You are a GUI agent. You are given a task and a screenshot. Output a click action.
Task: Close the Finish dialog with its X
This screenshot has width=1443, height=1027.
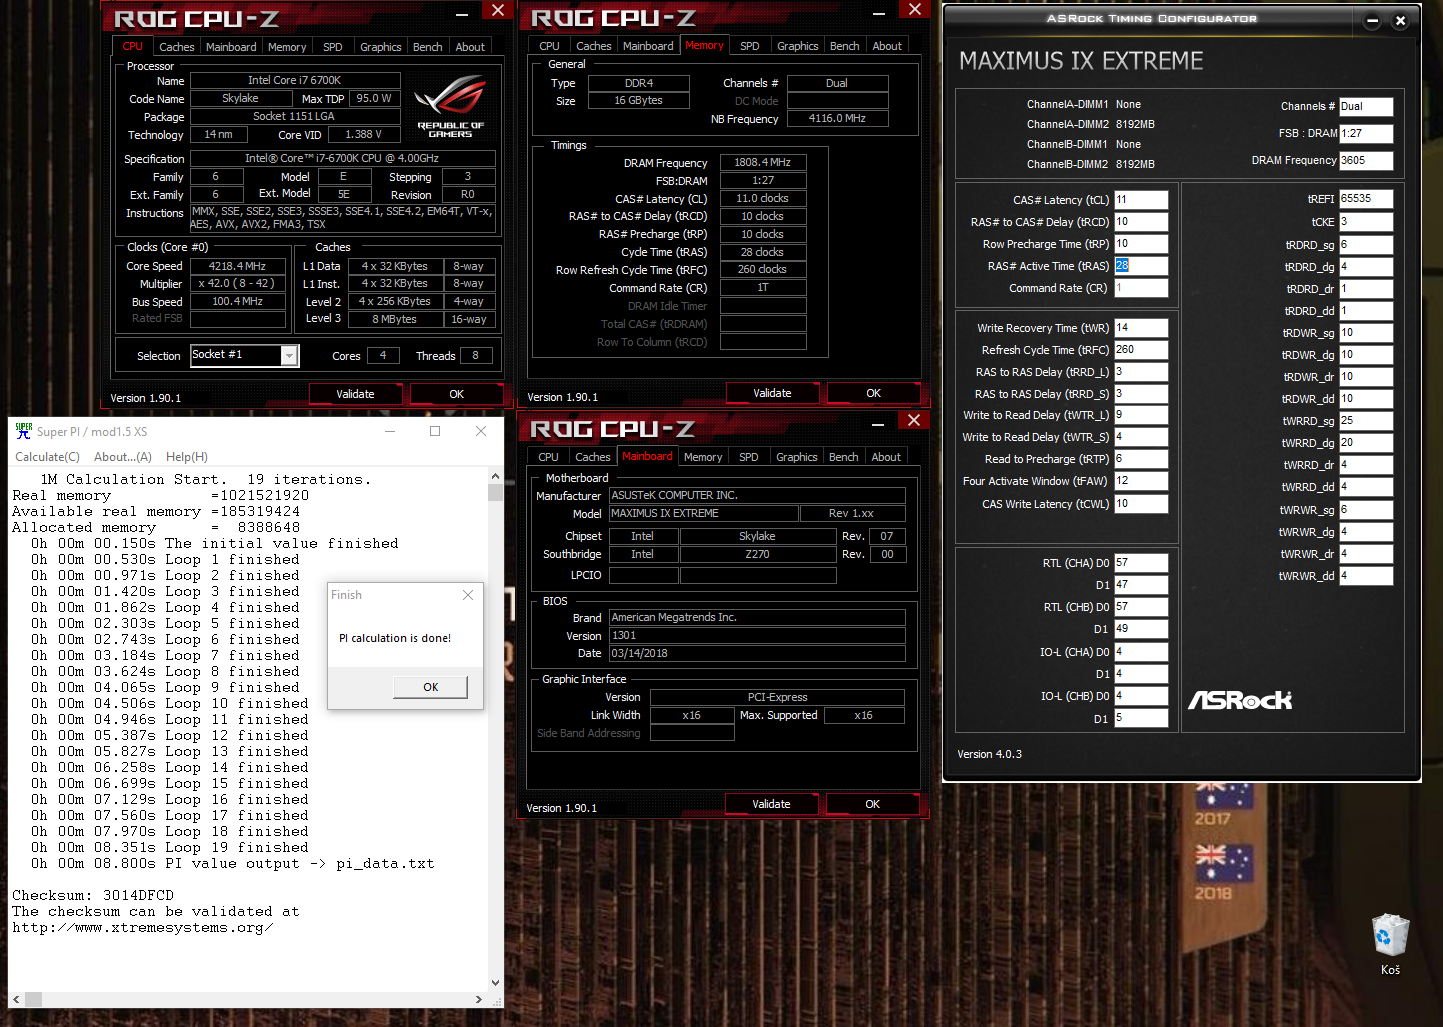[x=468, y=595]
